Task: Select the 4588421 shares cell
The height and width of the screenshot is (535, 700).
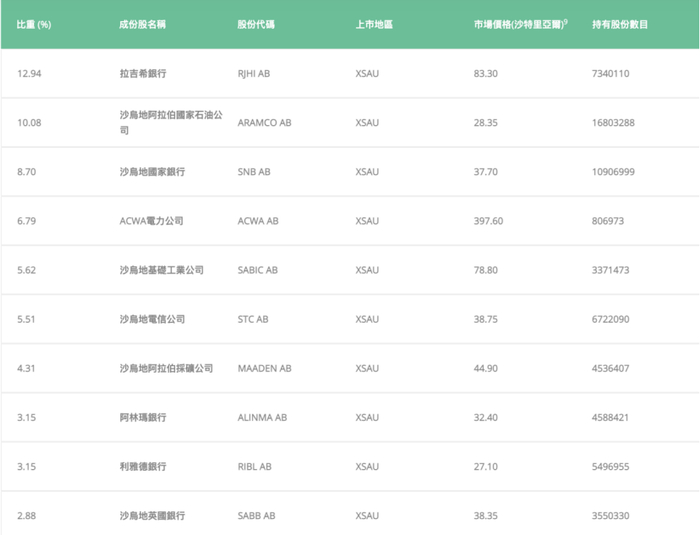Action: (x=610, y=418)
